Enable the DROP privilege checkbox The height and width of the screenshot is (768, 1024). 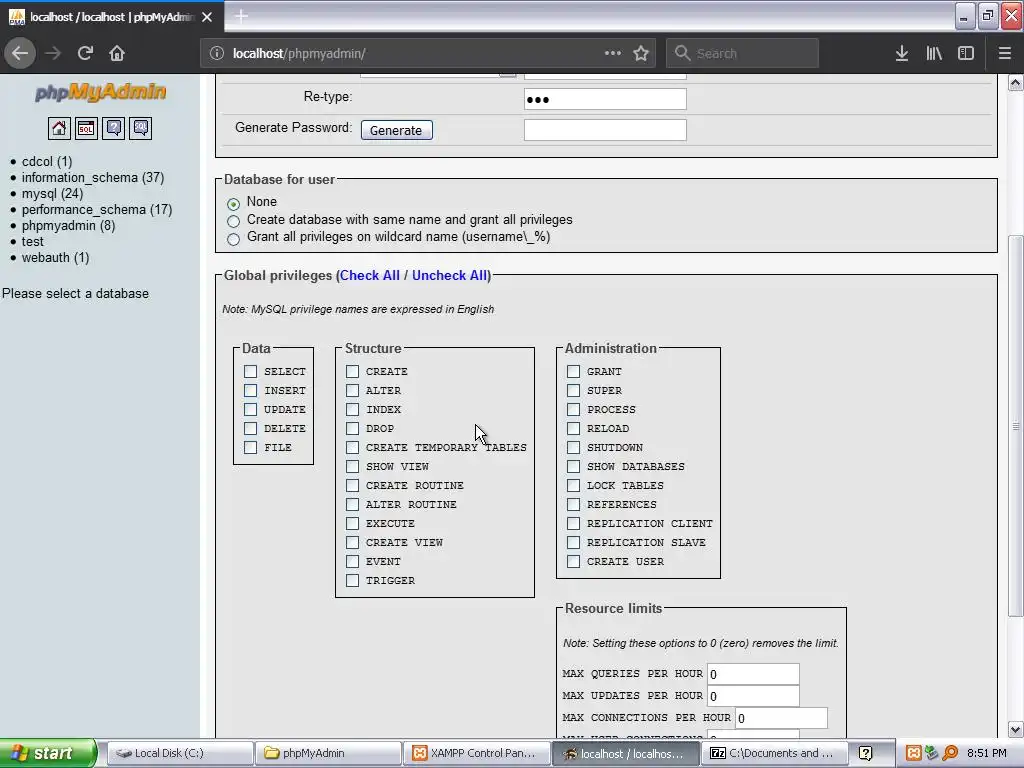click(353, 428)
